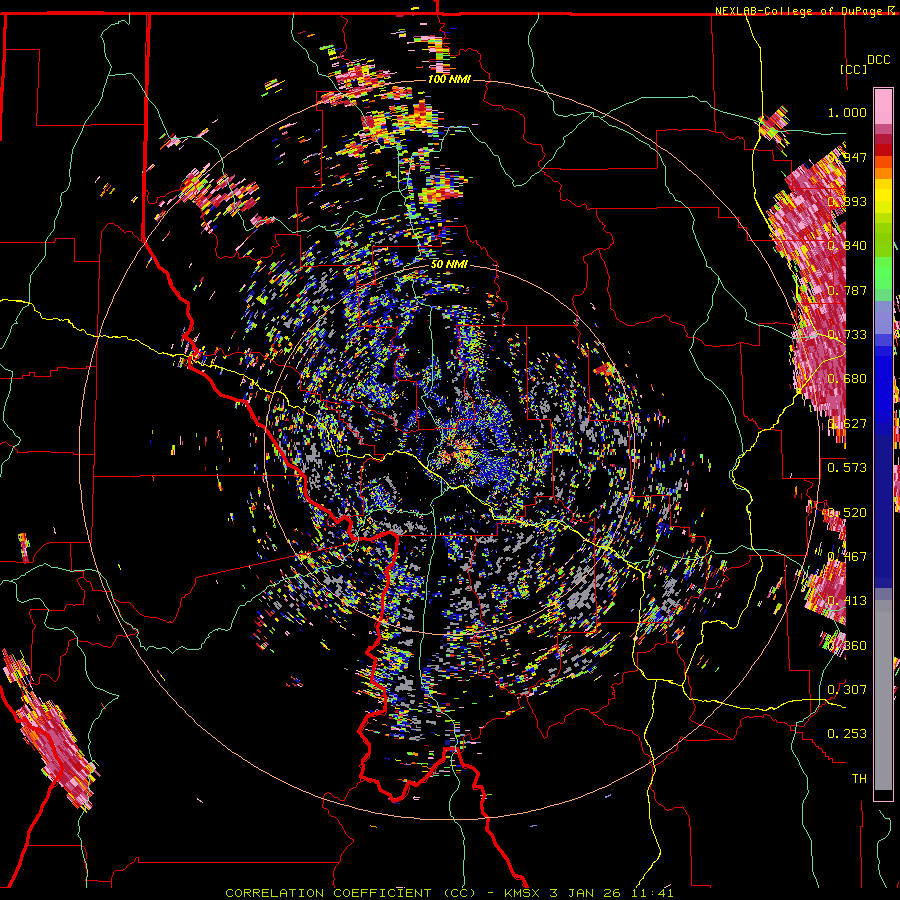Click the 0.467 legend value
900x900 pixels.
[847, 556]
